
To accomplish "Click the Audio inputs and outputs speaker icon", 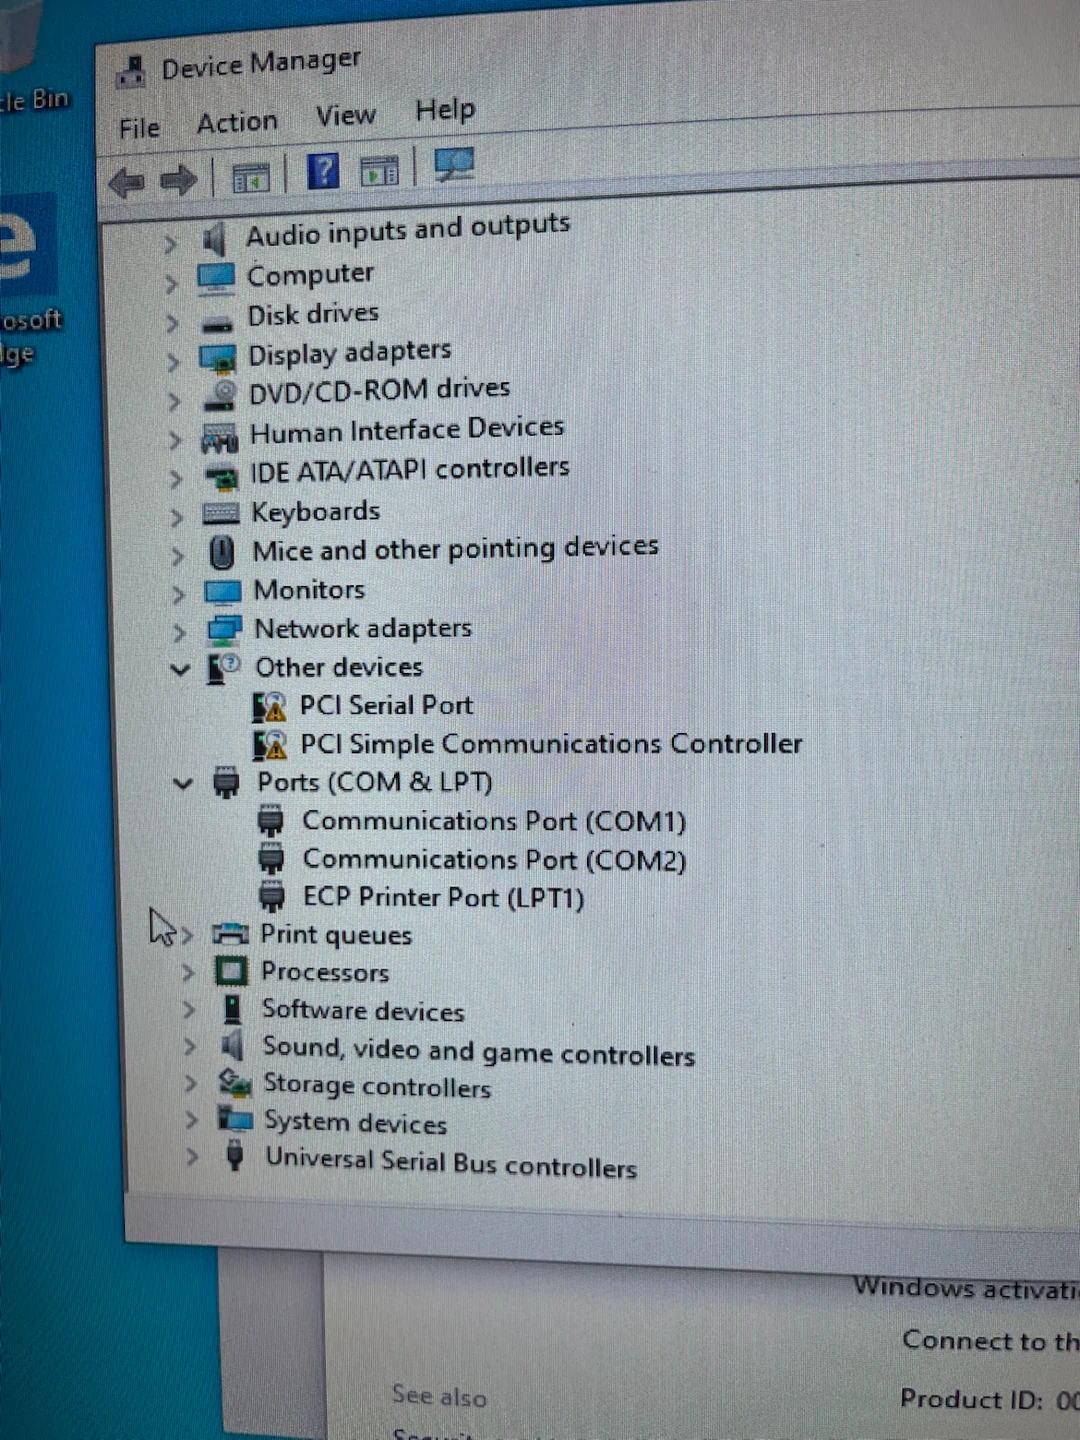I will click(215, 239).
